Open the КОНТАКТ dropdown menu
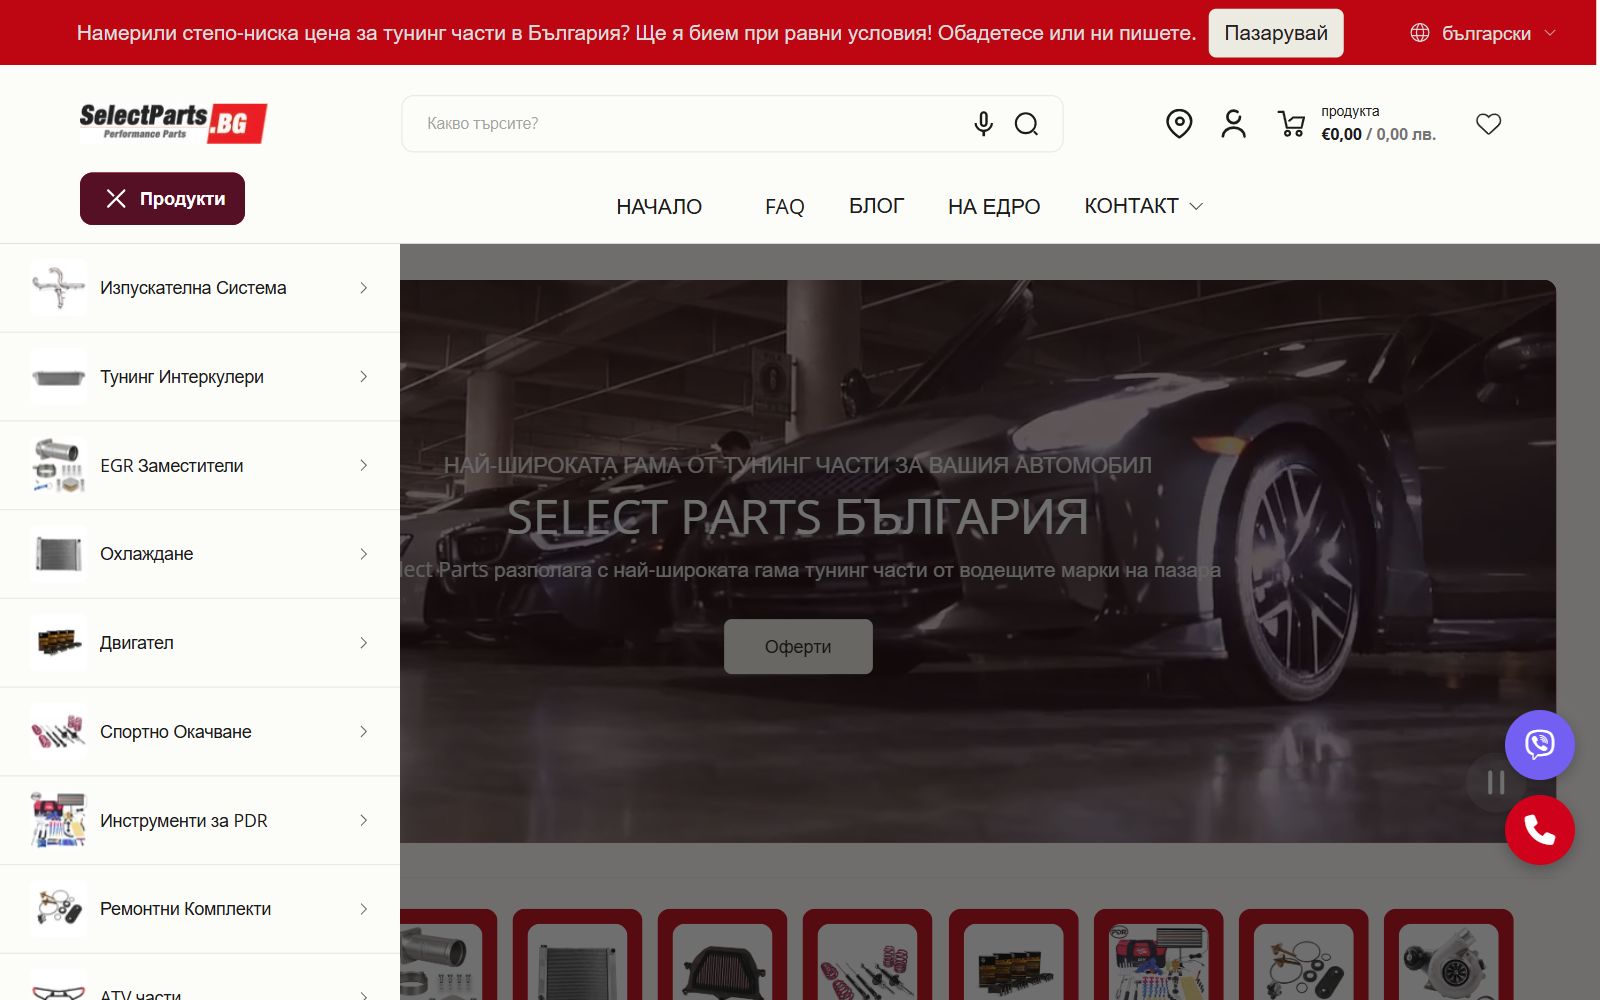The width and height of the screenshot is (1600, 1000). (1143, 206)
